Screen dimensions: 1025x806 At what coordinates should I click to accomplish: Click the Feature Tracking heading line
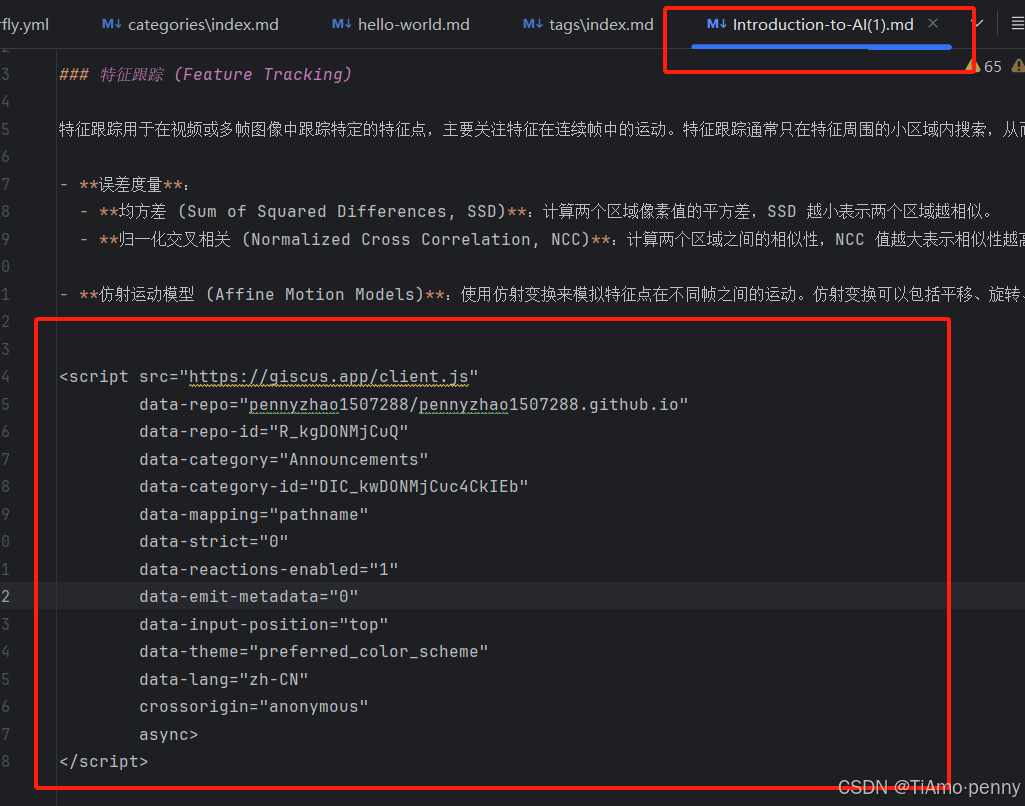click(x=205, y=75)
